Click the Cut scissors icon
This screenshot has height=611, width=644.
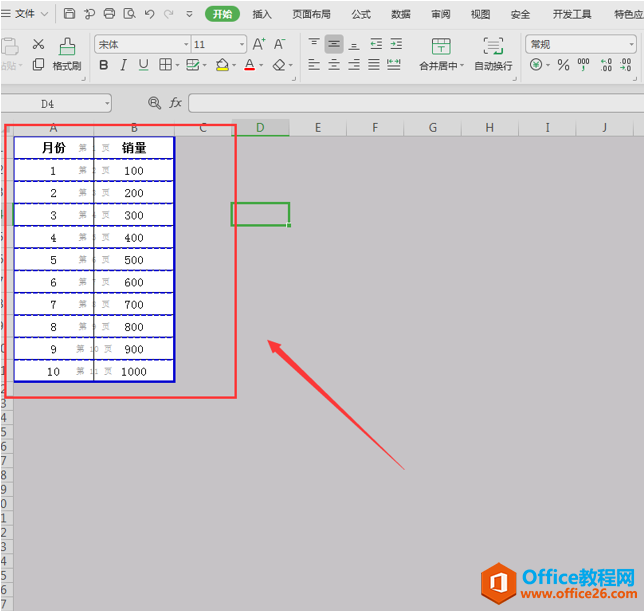tap(38, 44)
